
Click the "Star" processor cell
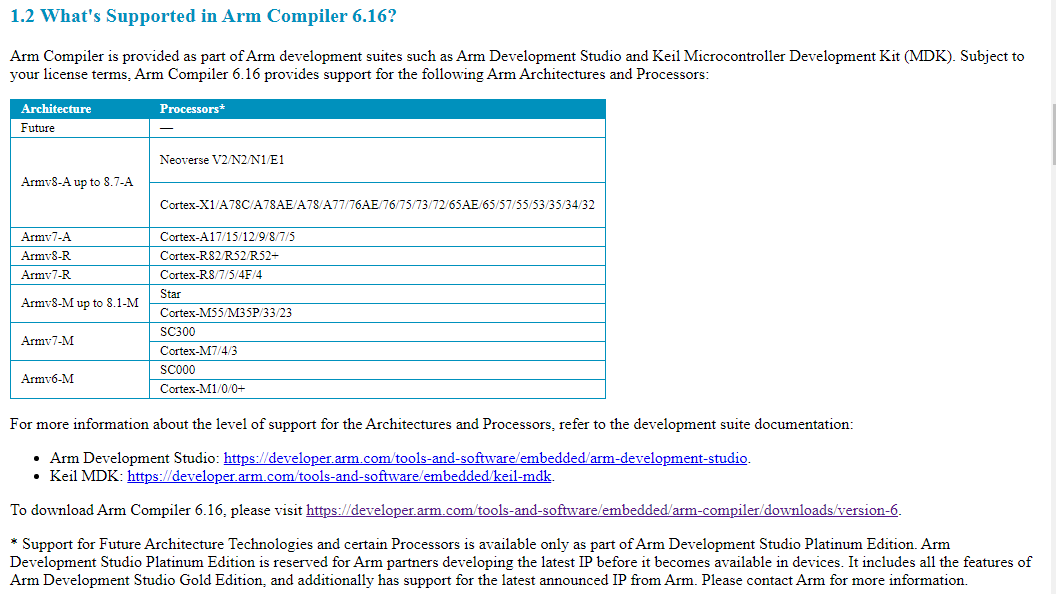pos(377,294)
